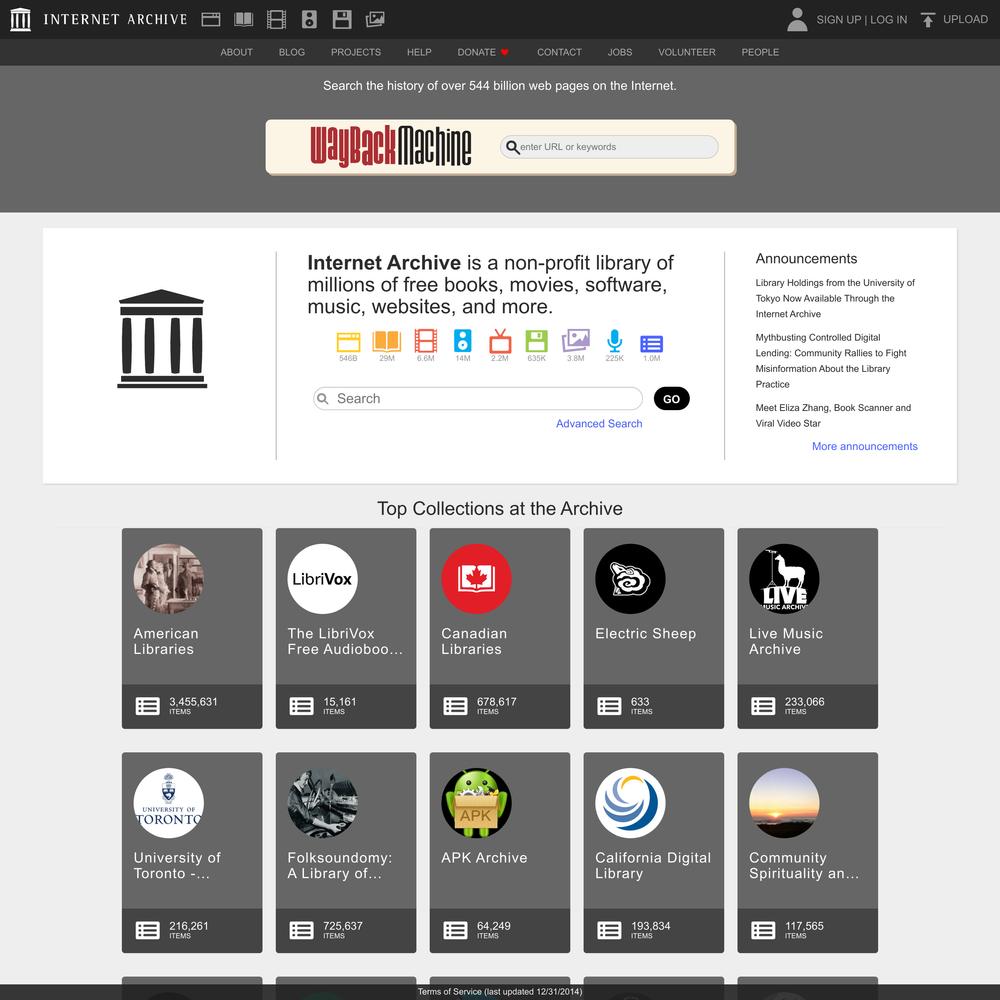
Task: Open the Audio speaker icon in top navigation
Action: click(309, 20)
